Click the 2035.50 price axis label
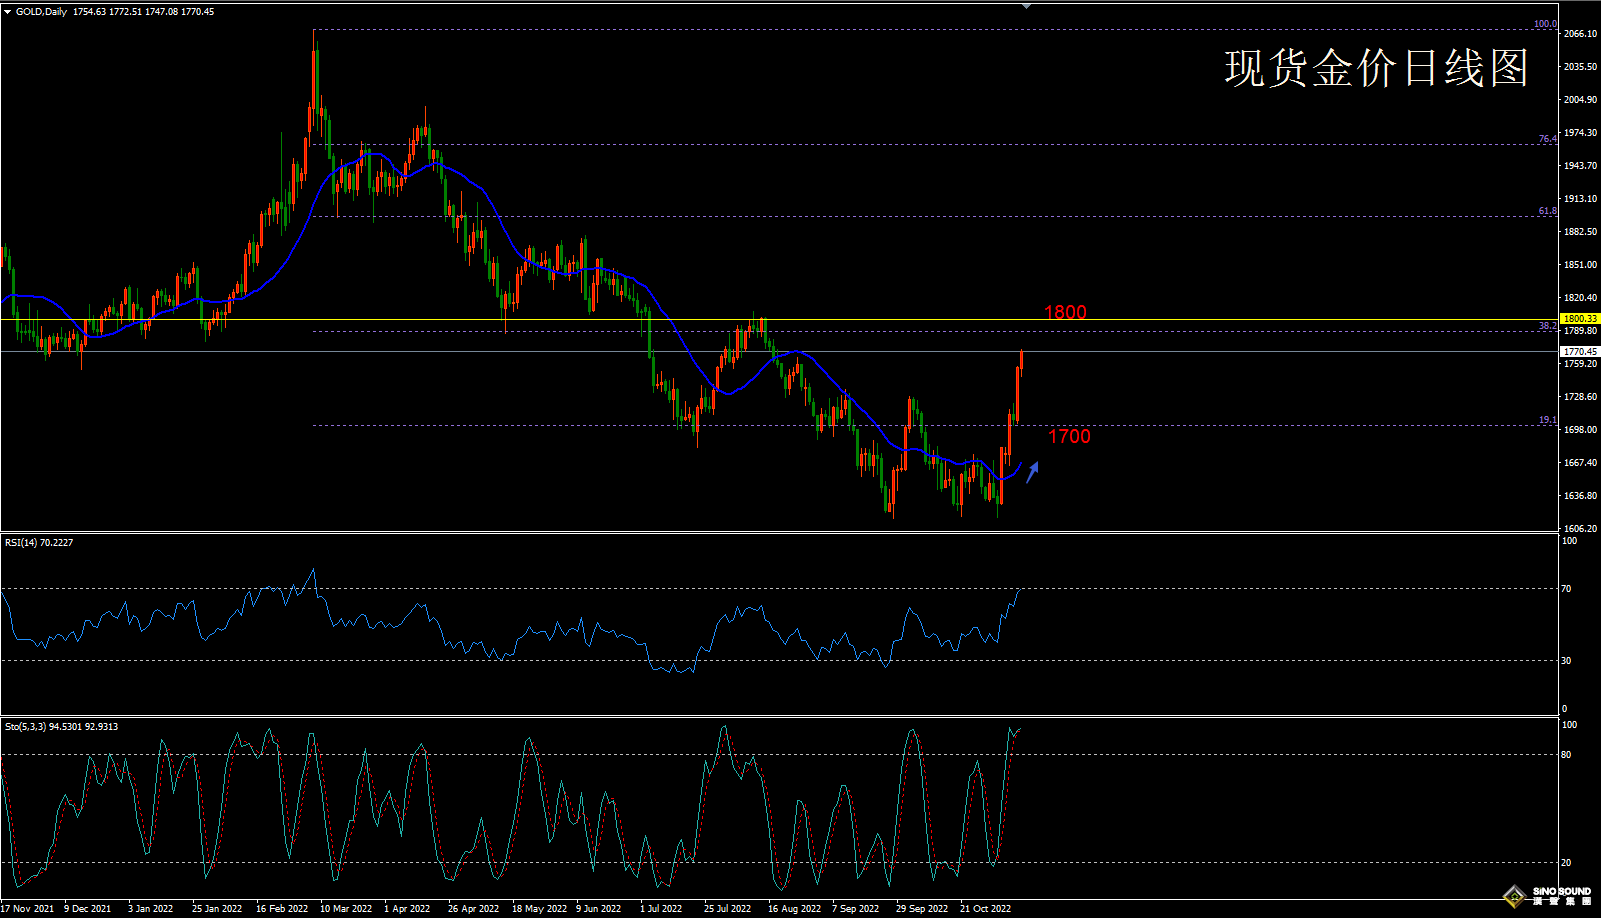 point(1581,67)
